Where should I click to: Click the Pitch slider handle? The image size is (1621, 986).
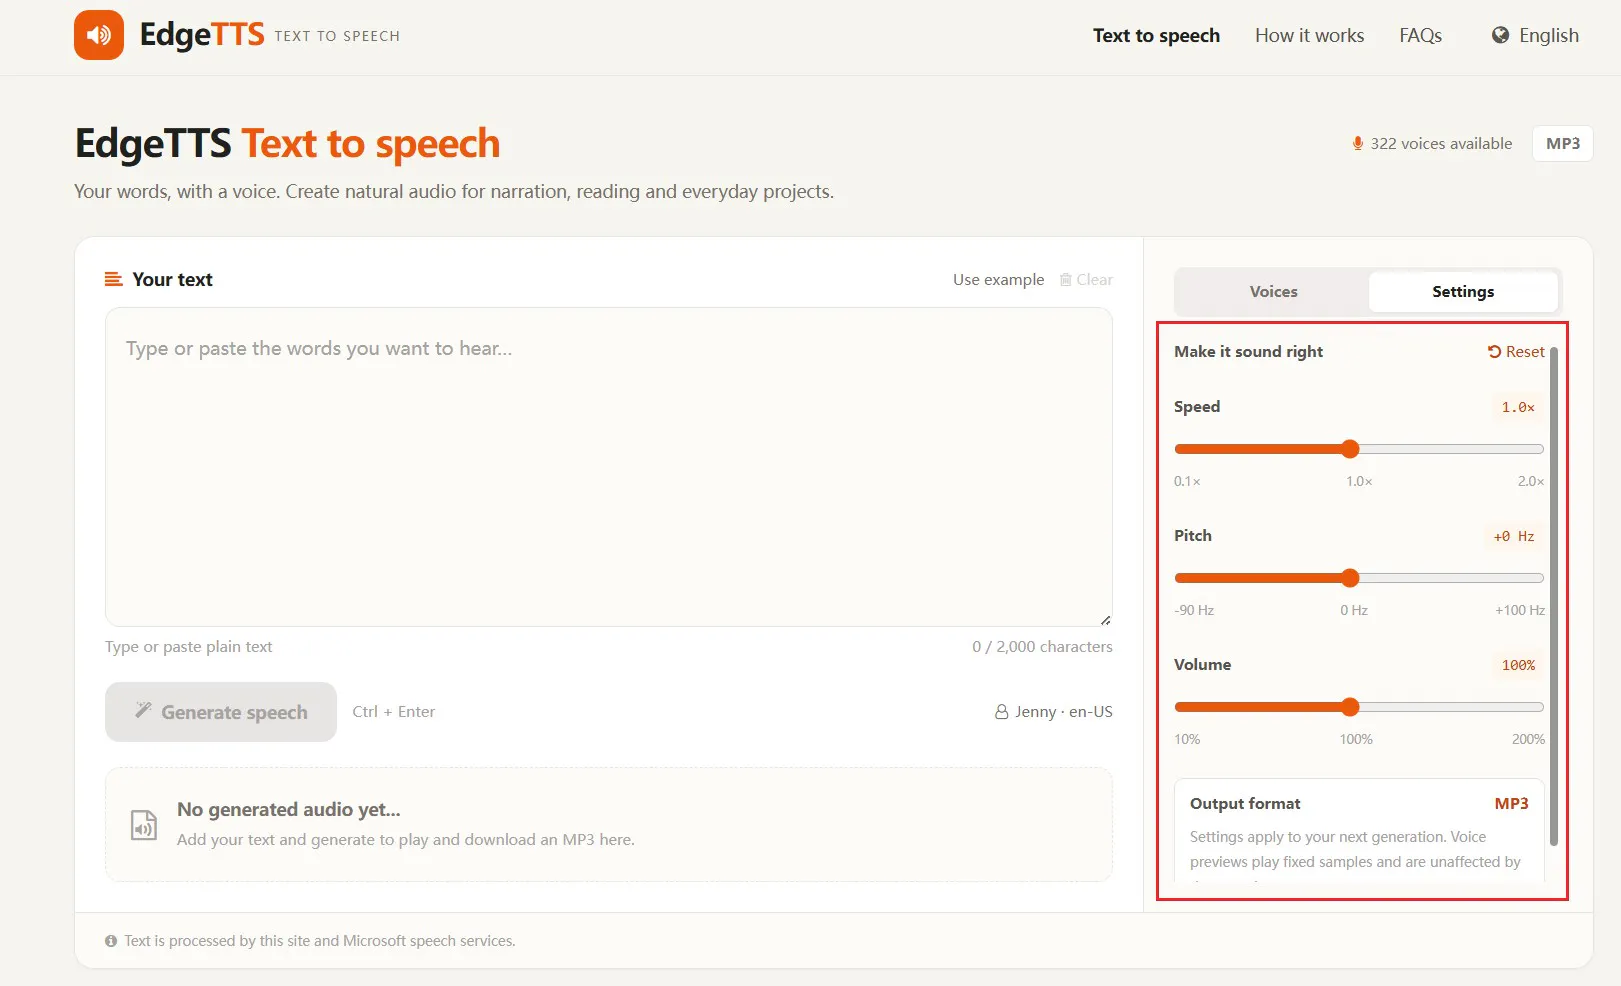click(x=1350, y=578)
